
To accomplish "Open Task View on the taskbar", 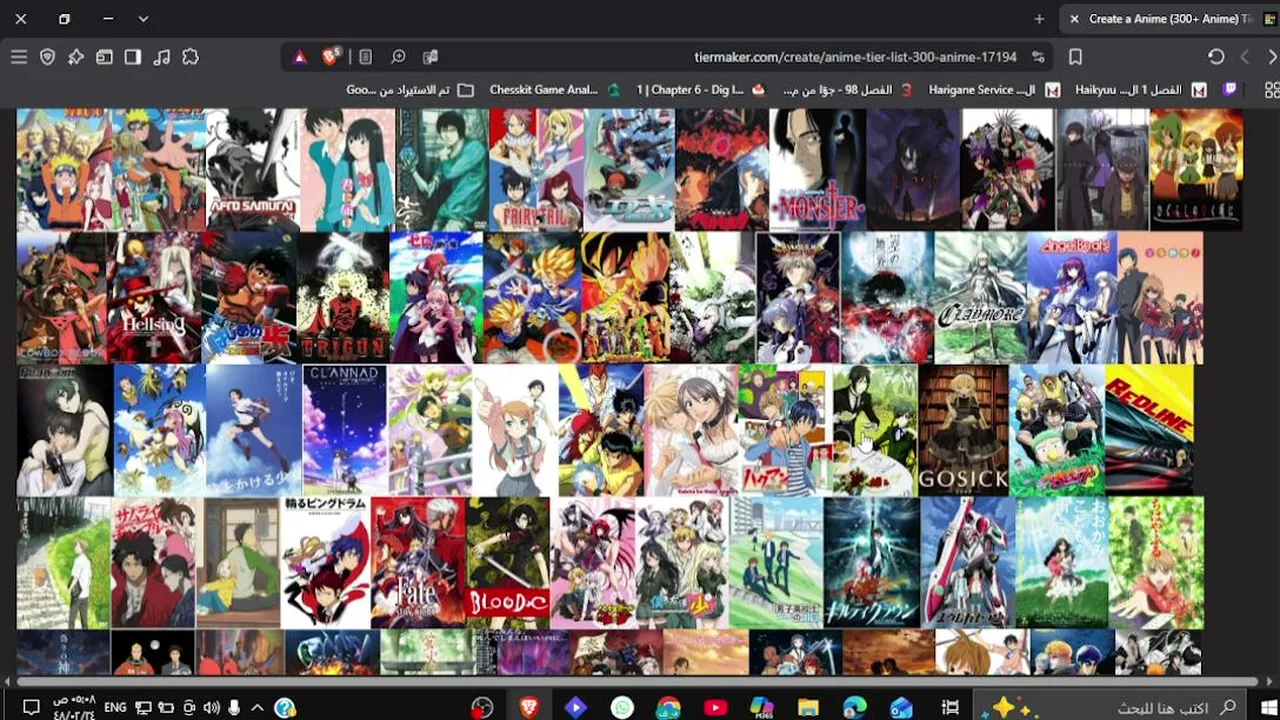I will (950, 707).
